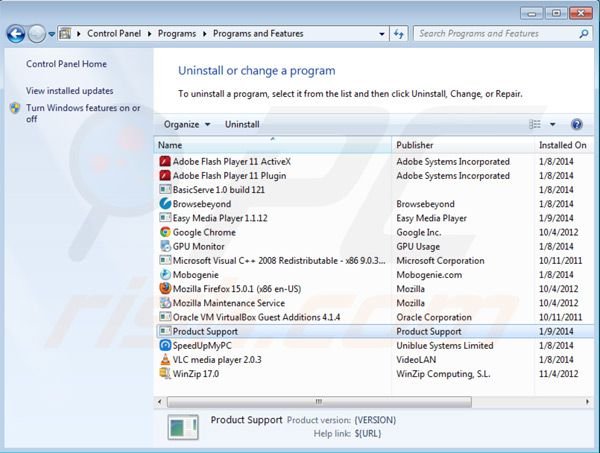Click the GPU Monitor icon
This screenshot has height=453, width=600.
[165, 246]
